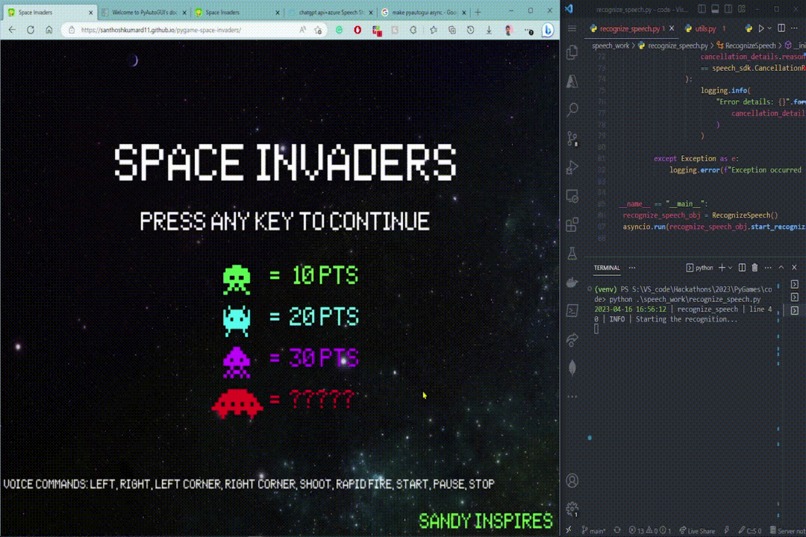The width and height of the screenshot is (806, 537).
Task: Select the first terminal in the terminal list
Action: pos(794,284)
